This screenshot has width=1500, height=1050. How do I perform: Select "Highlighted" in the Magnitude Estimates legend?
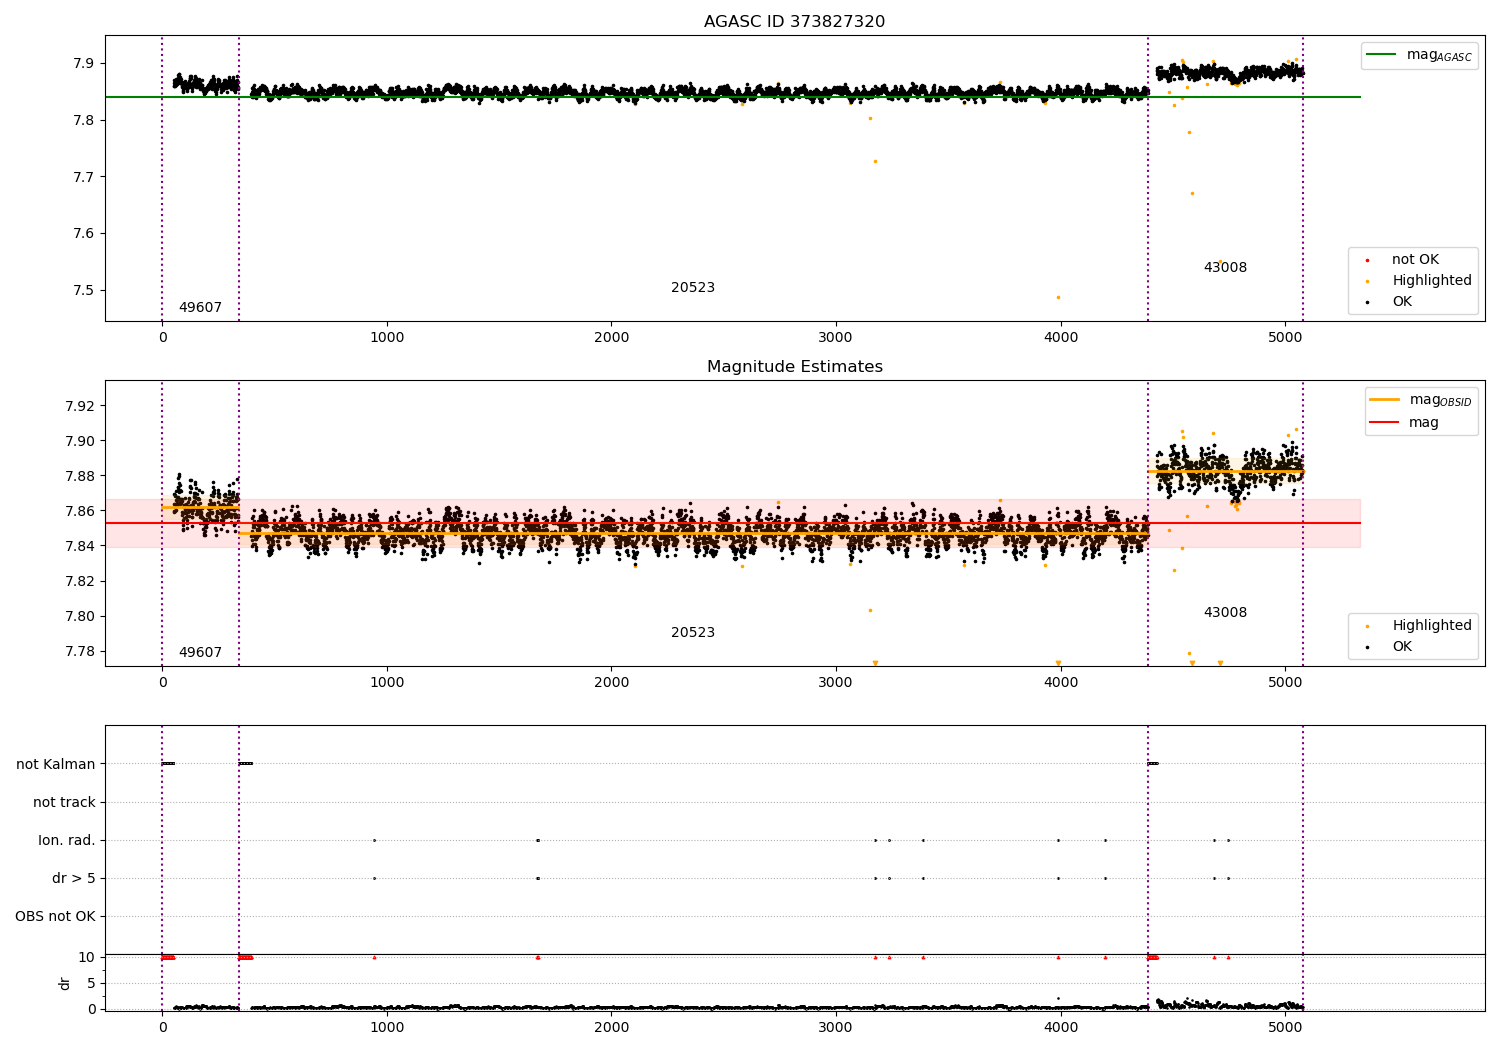coord(1432,626)
